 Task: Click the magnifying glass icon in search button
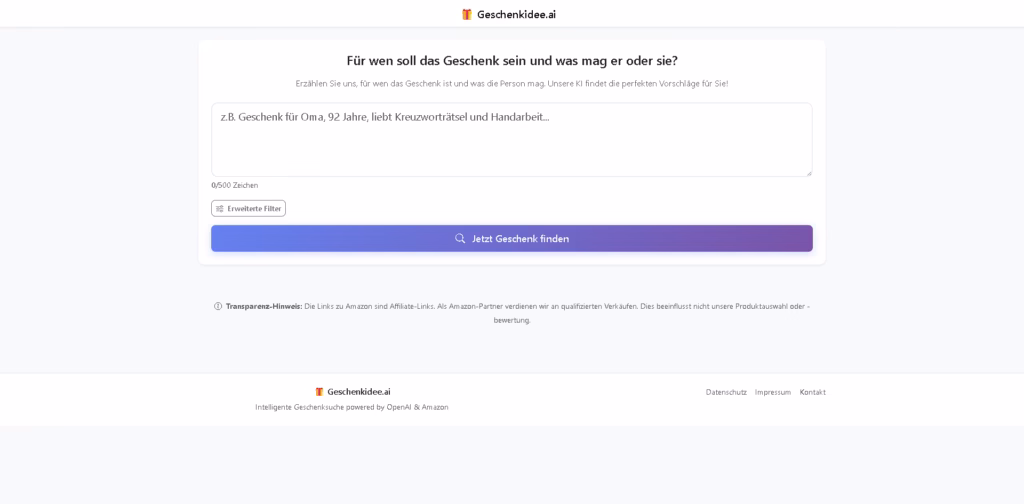coord(460,238)
